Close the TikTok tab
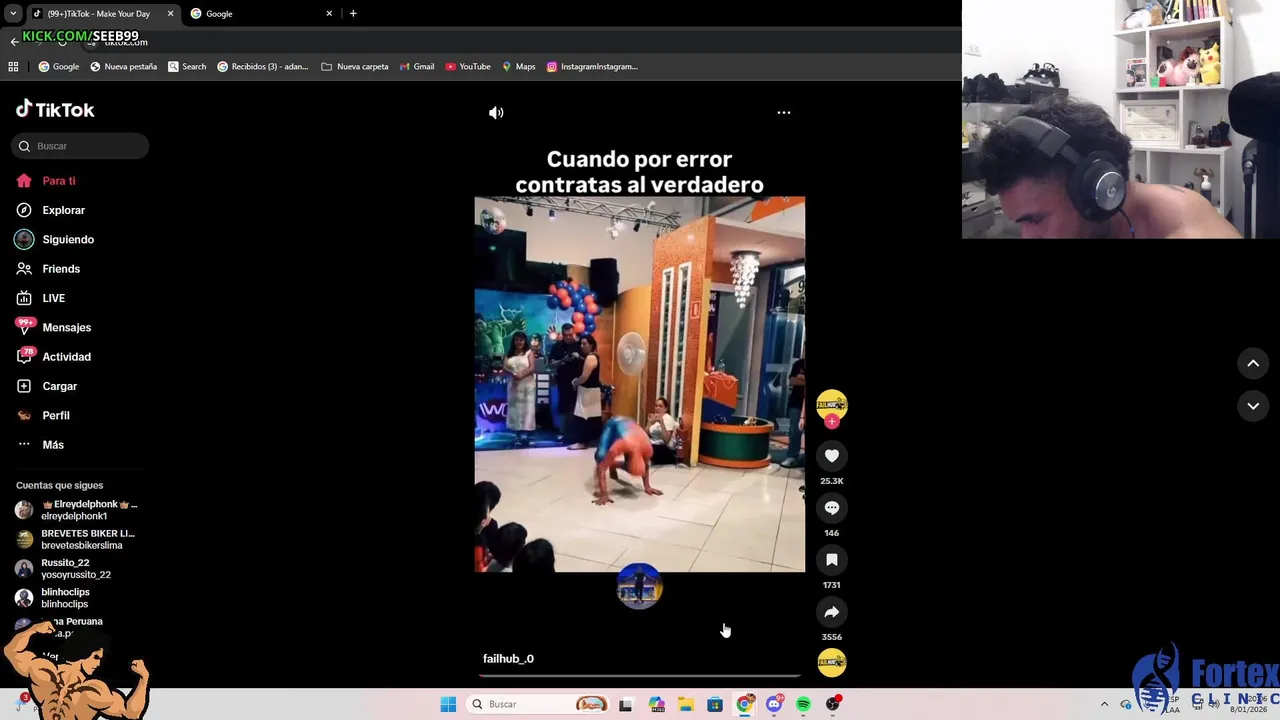The width and height of the screenshot is (1280, 720). click(170, 14)
